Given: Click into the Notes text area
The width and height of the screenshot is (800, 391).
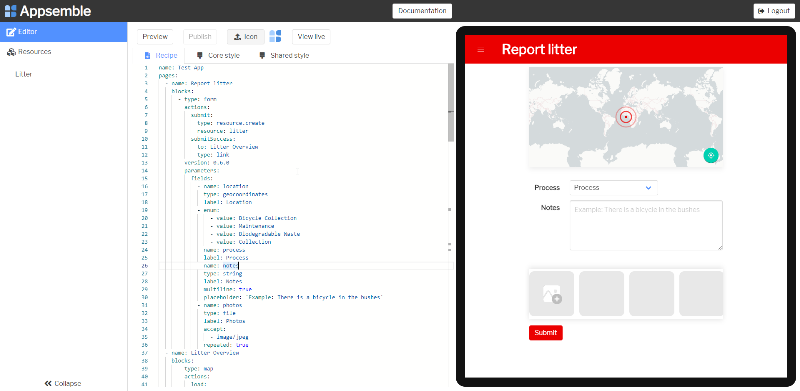Looking at the screenshot, I should point(646,225).
